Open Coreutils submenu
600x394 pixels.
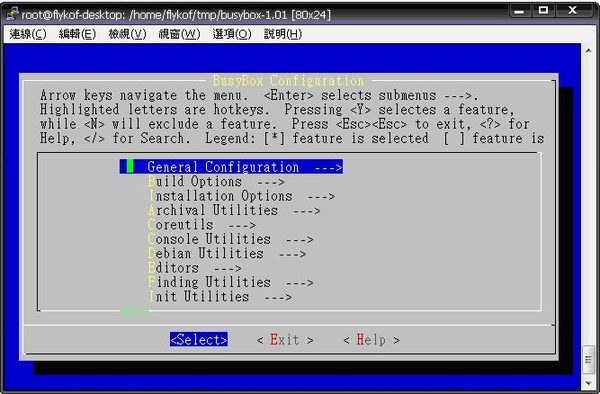coord(202,225)
